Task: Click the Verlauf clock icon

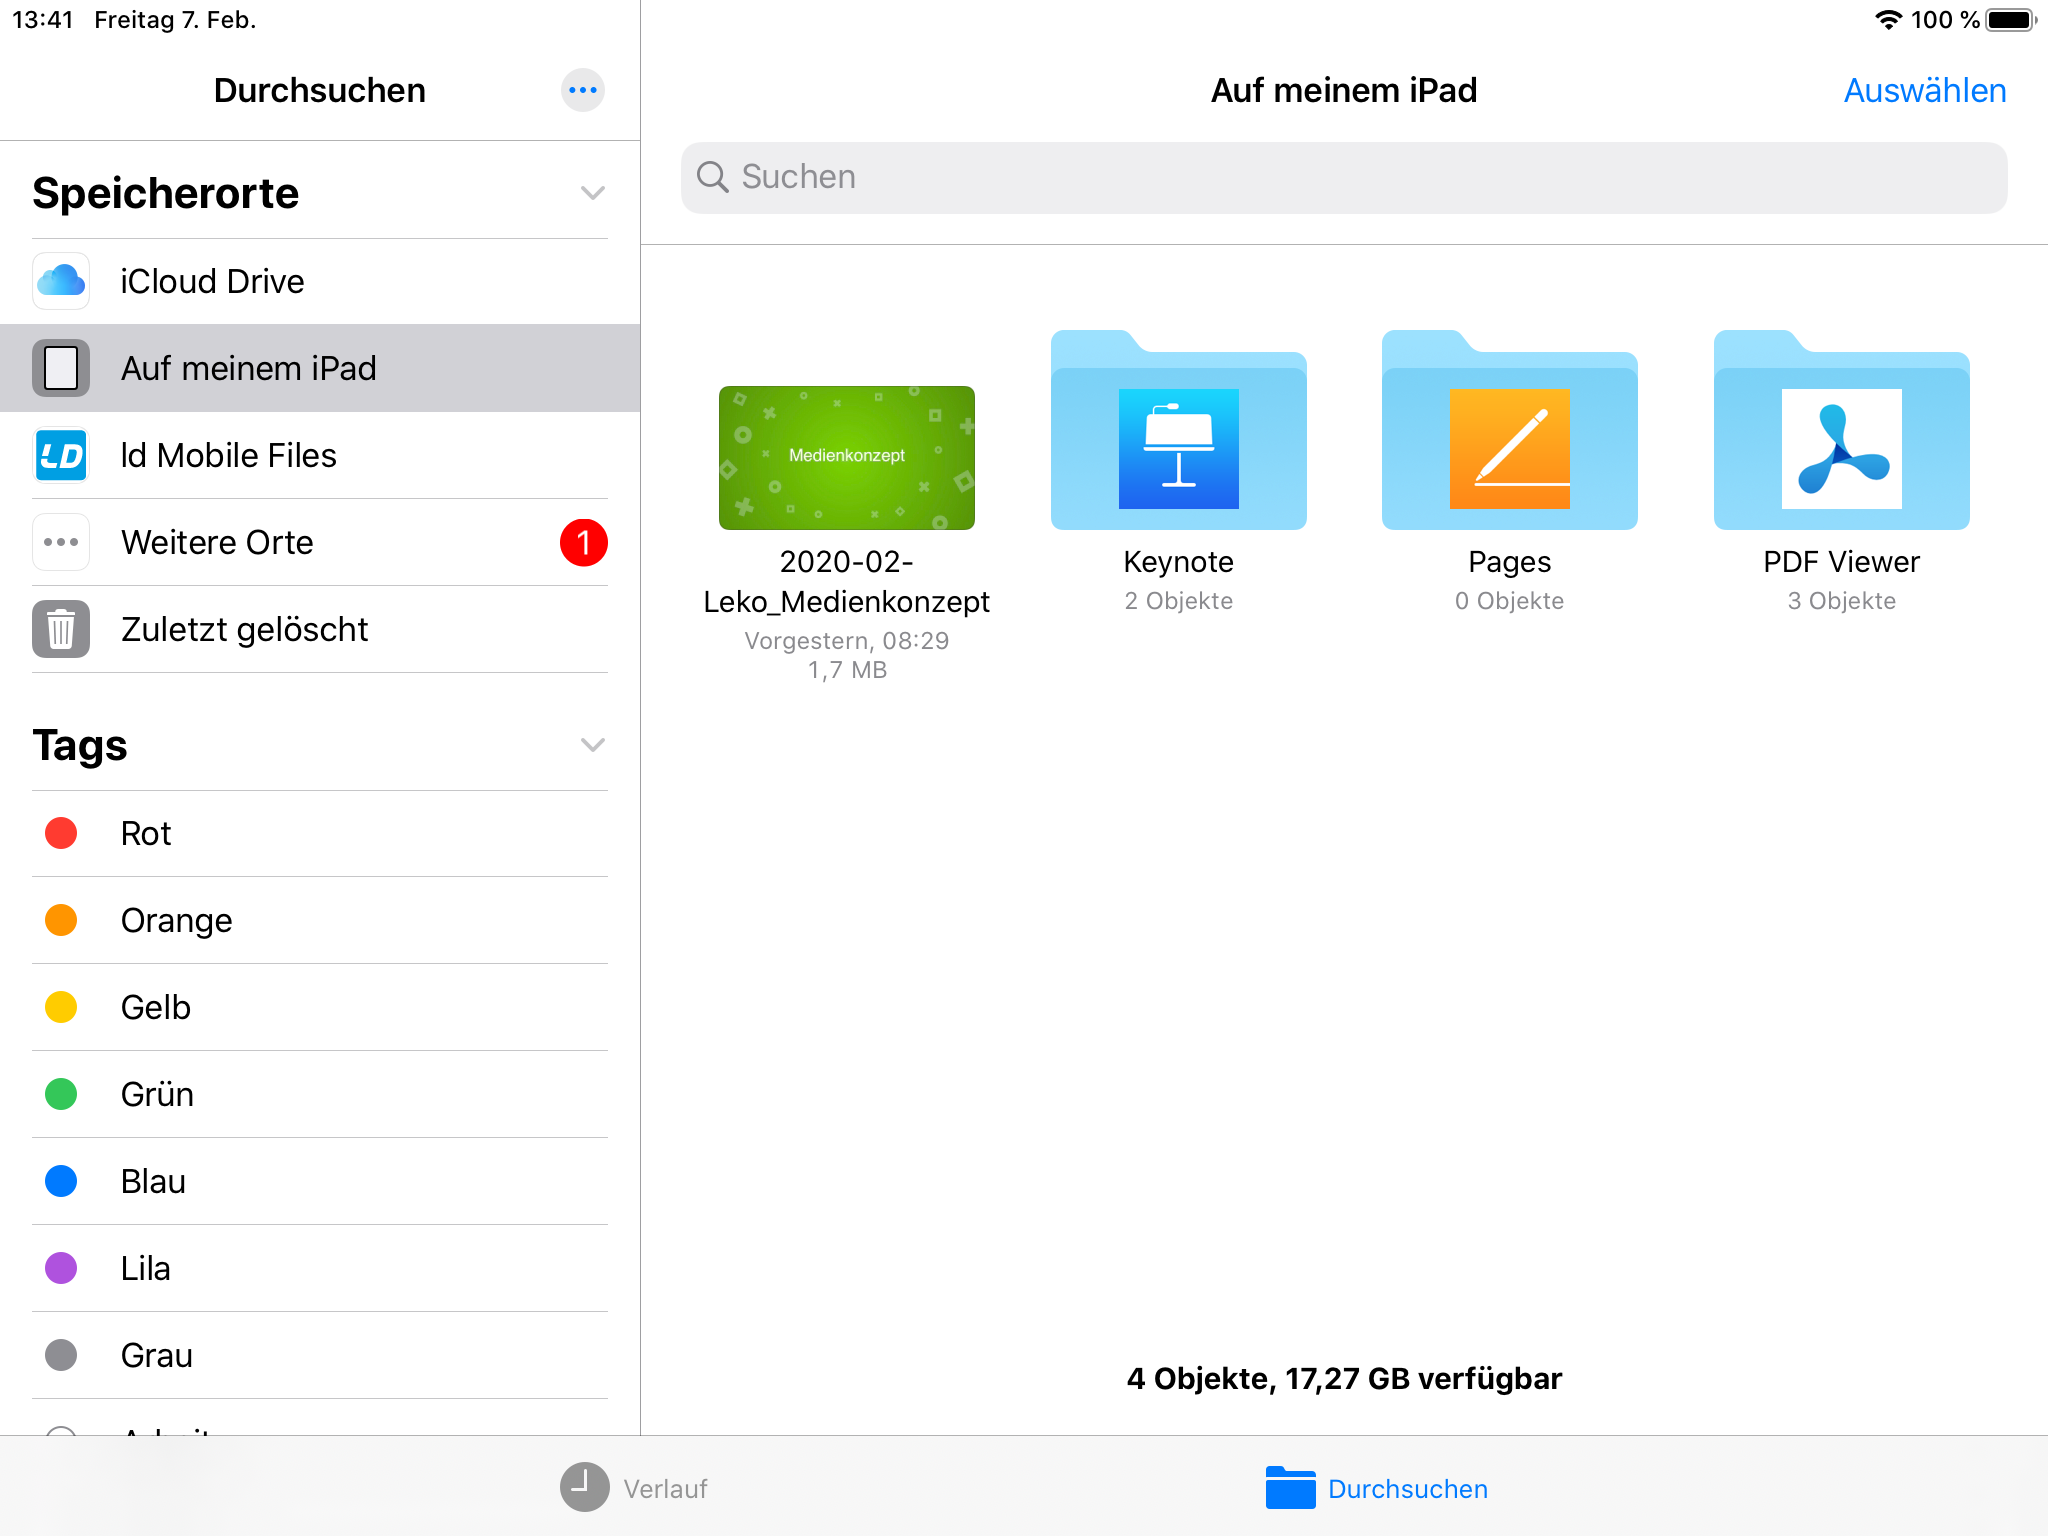Action: [584, 1487]
